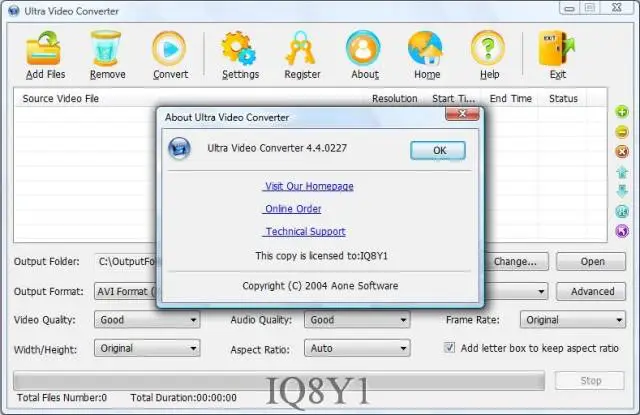Image resolution: width=640 pixels, height=415 pixels.
Task: Open the Audio Quality dropdown
Action: [x=357, y=320]
